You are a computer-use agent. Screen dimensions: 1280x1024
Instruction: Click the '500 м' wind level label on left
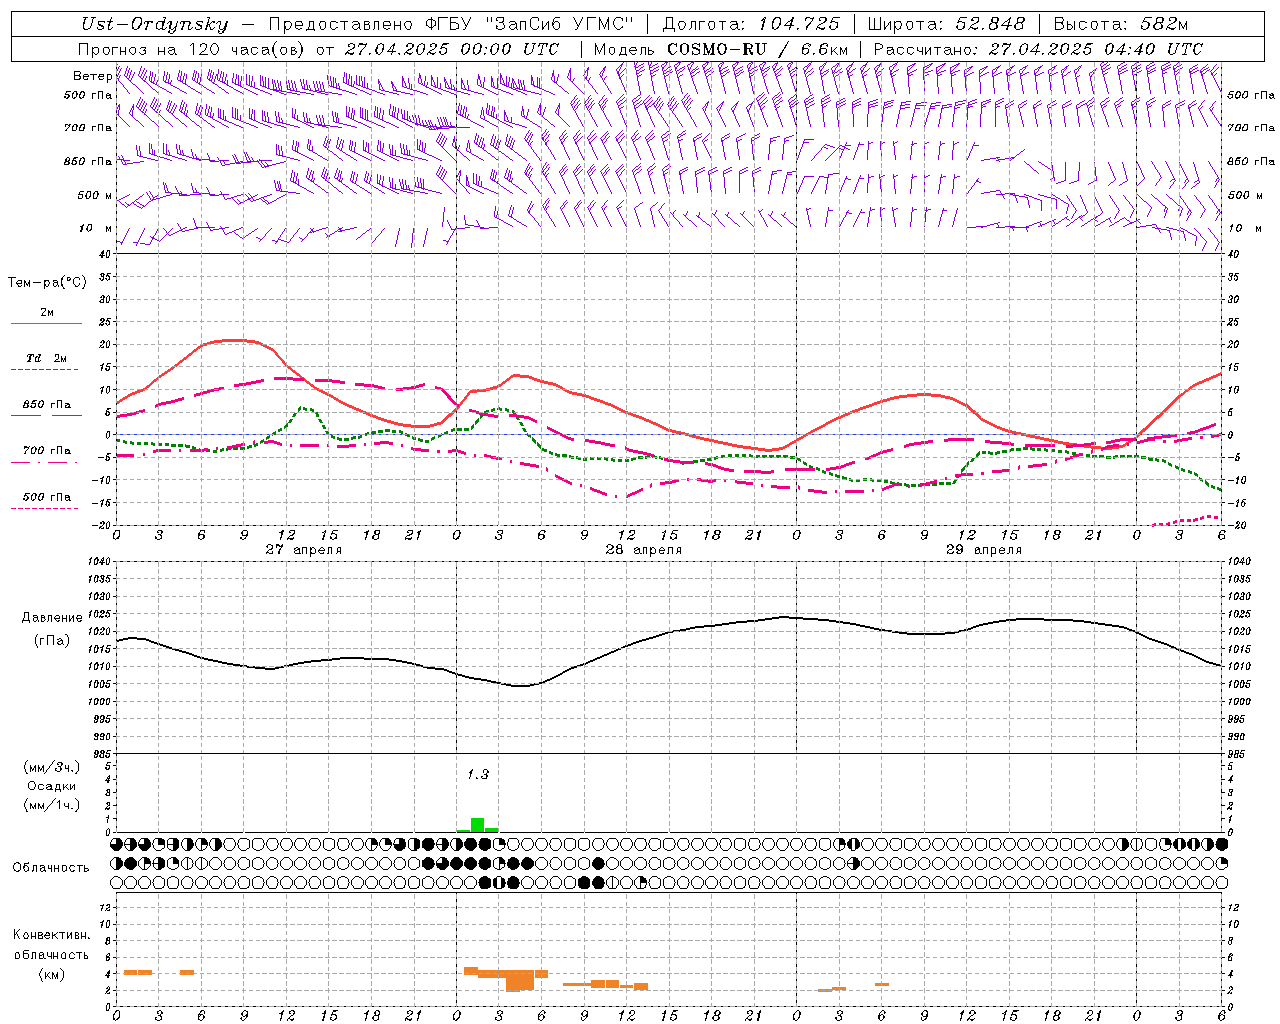pos(95,195)
